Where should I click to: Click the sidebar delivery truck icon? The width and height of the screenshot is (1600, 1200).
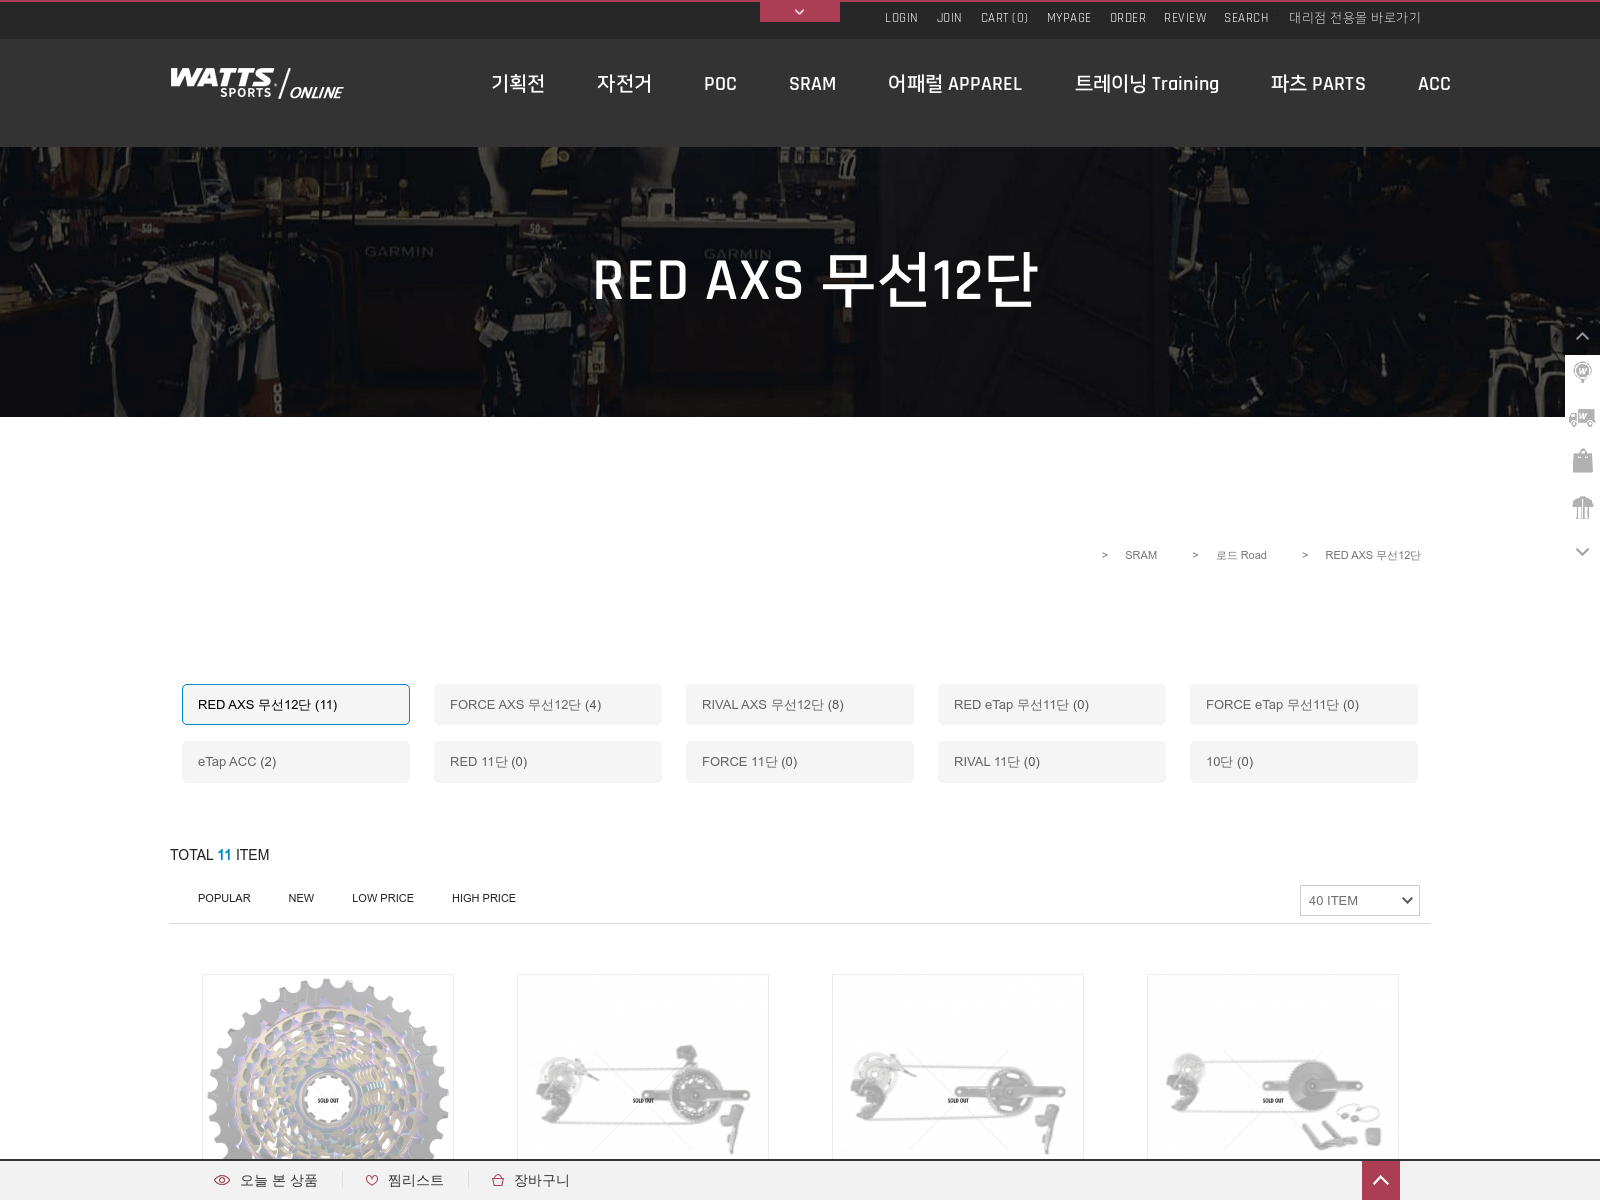point(1582,418)
